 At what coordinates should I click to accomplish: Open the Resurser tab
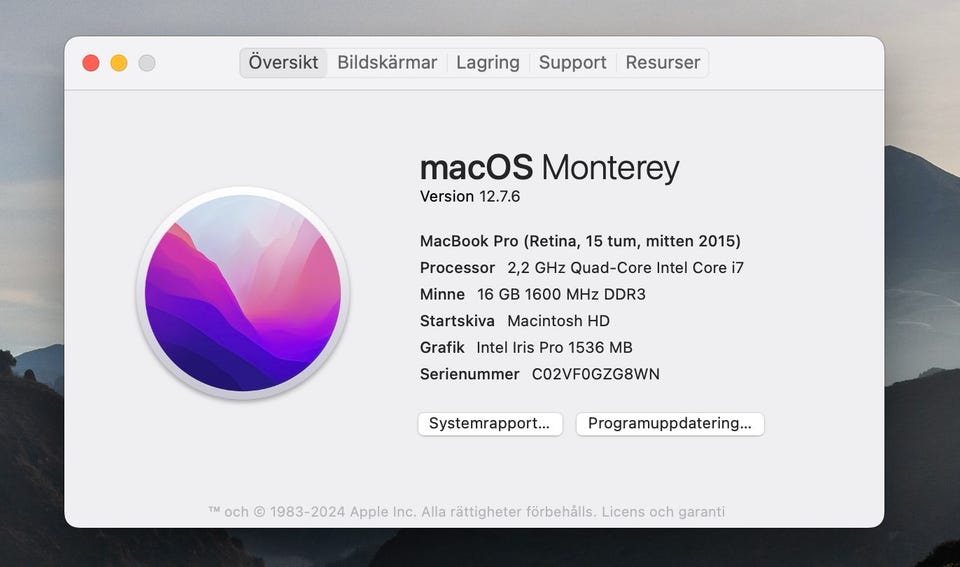(x=662, y=62)
